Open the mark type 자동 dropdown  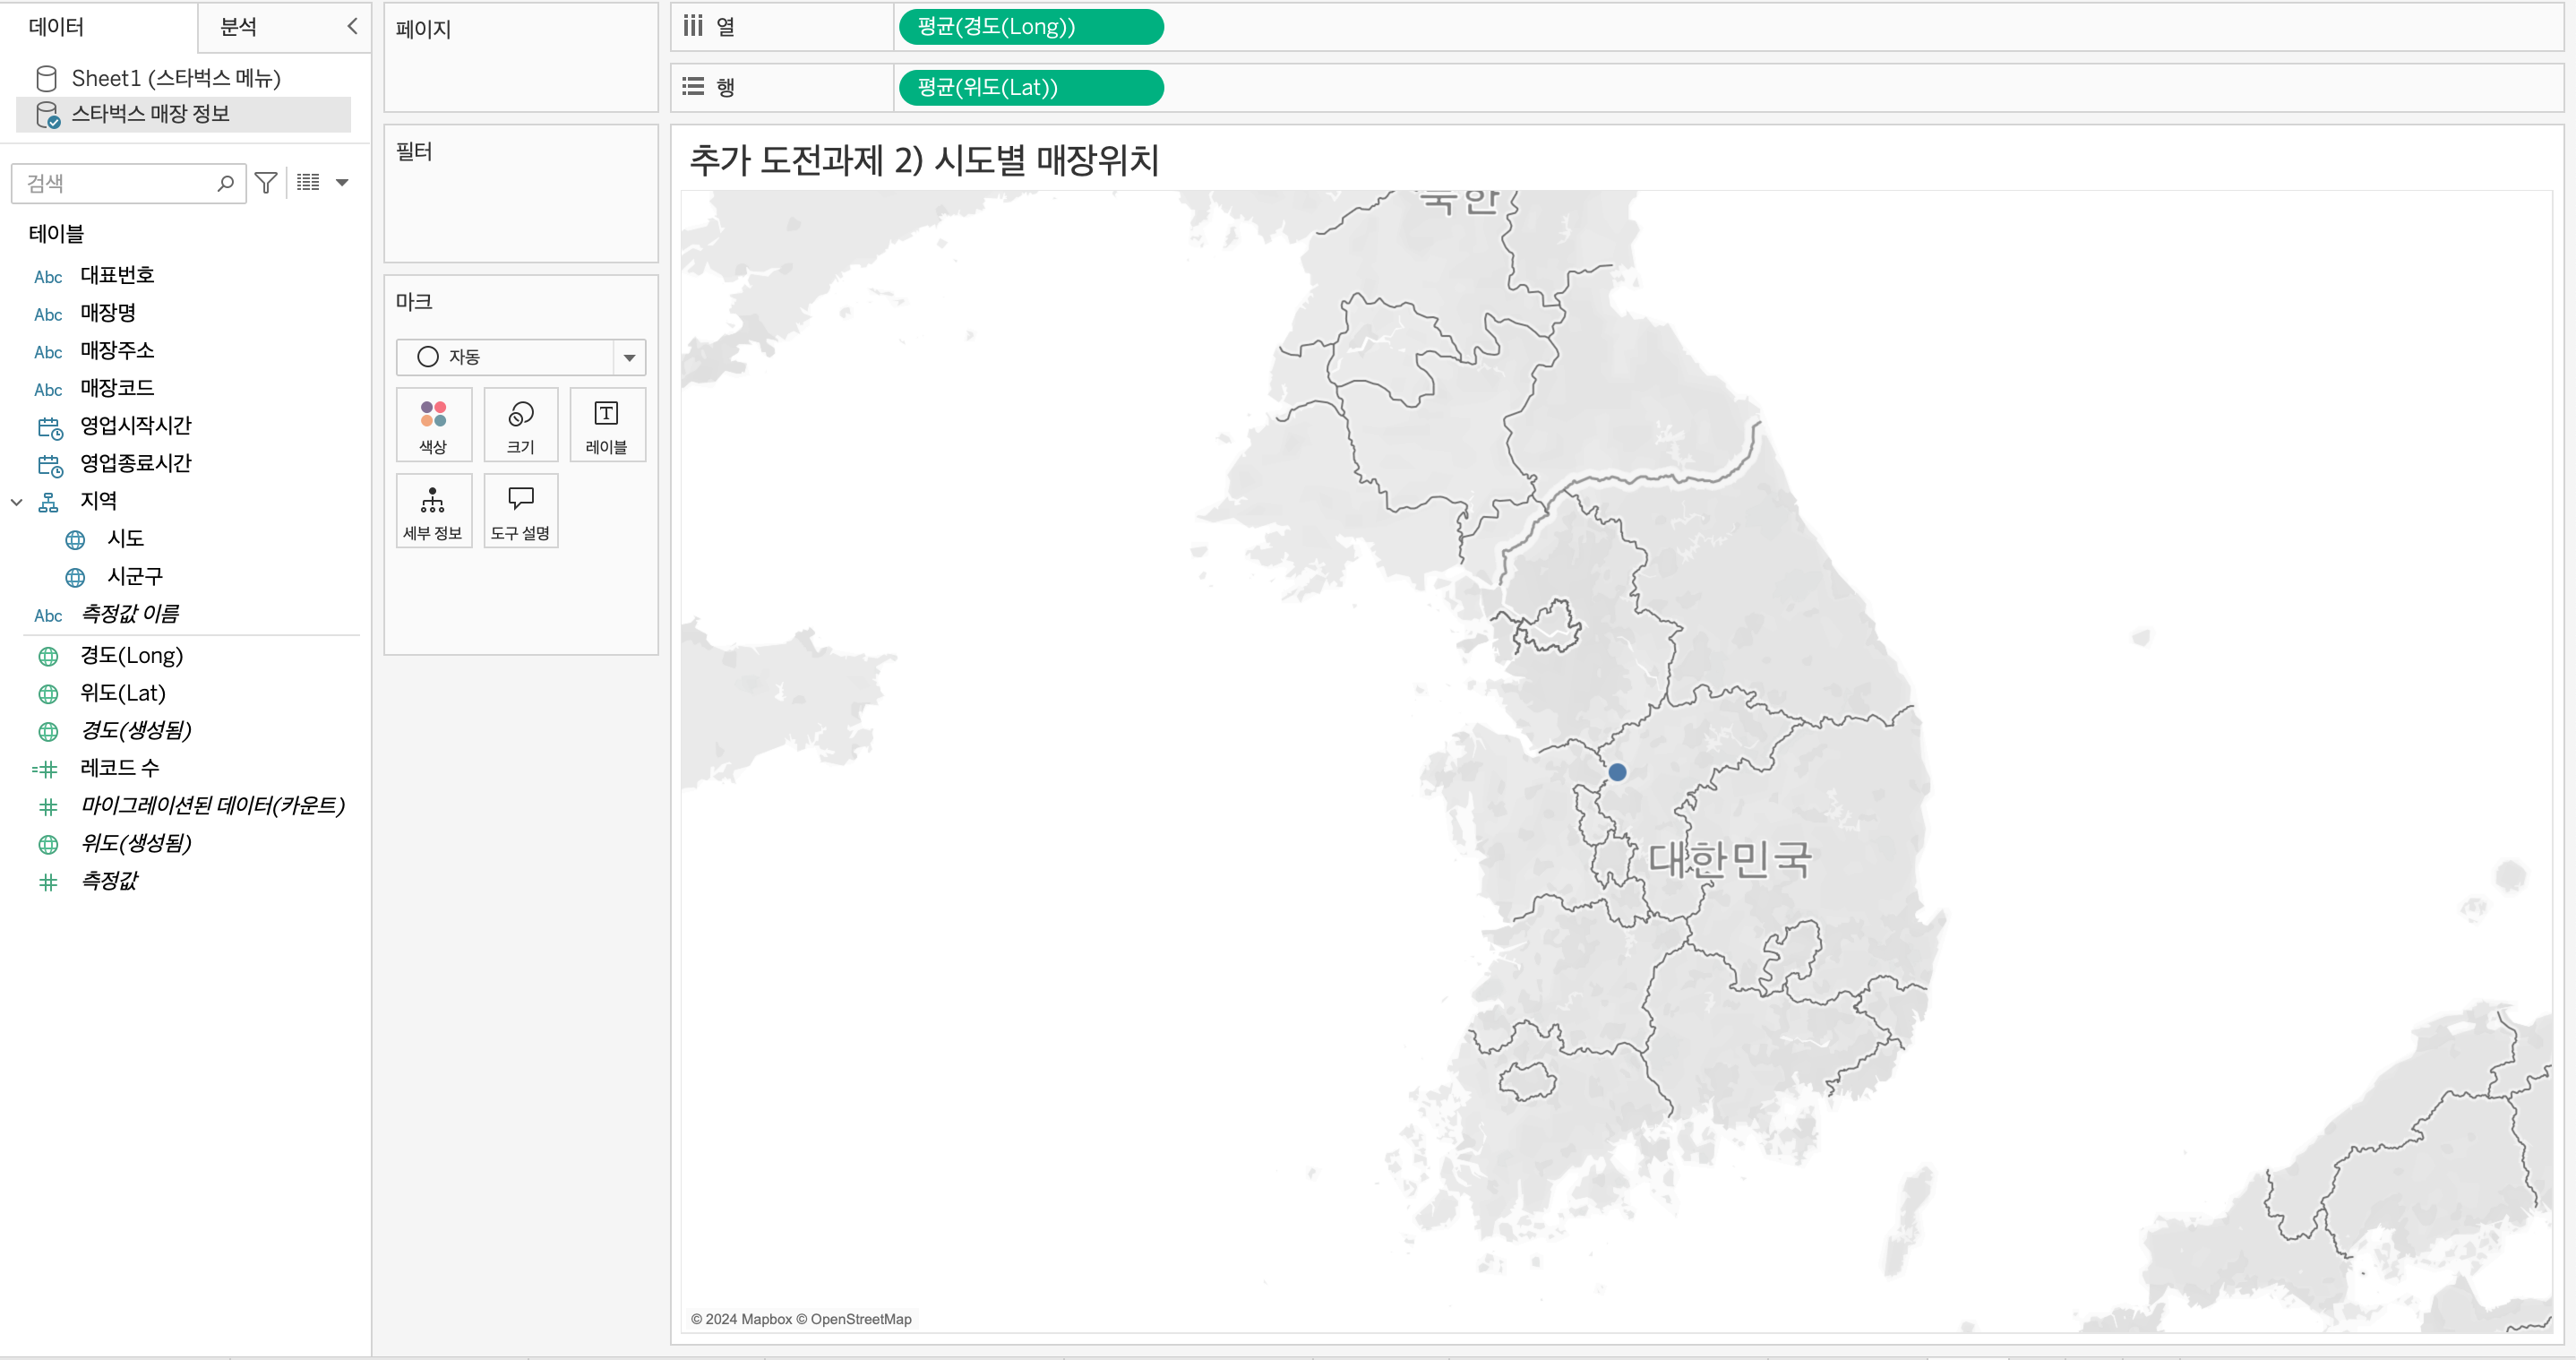click(x=629, y=357)
